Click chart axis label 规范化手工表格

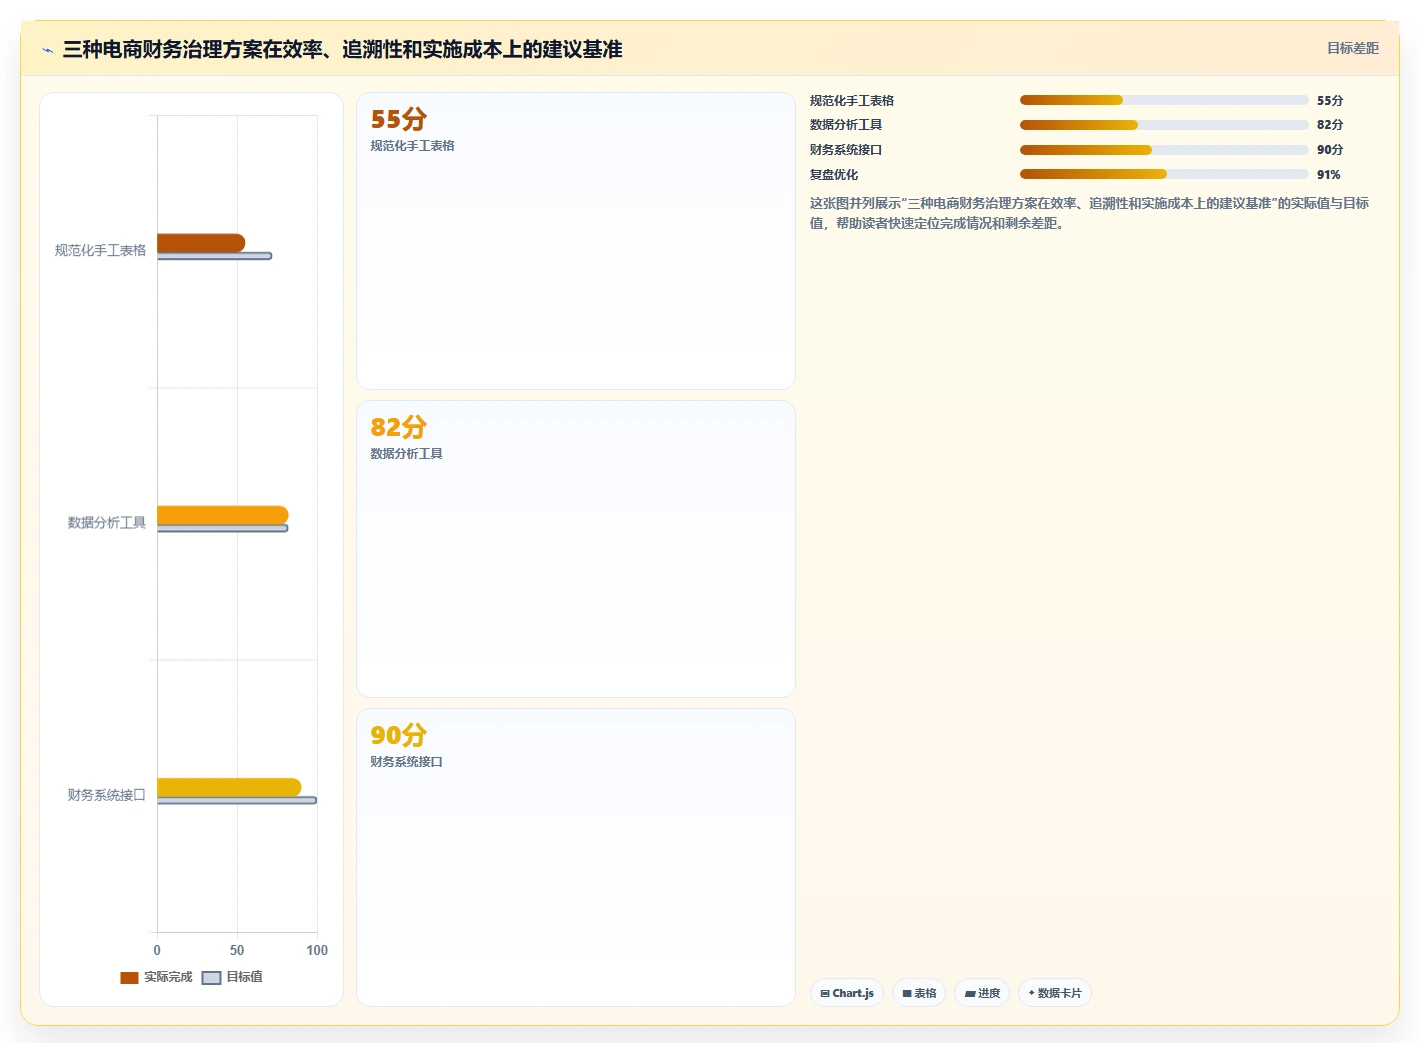tap(100, 250)
